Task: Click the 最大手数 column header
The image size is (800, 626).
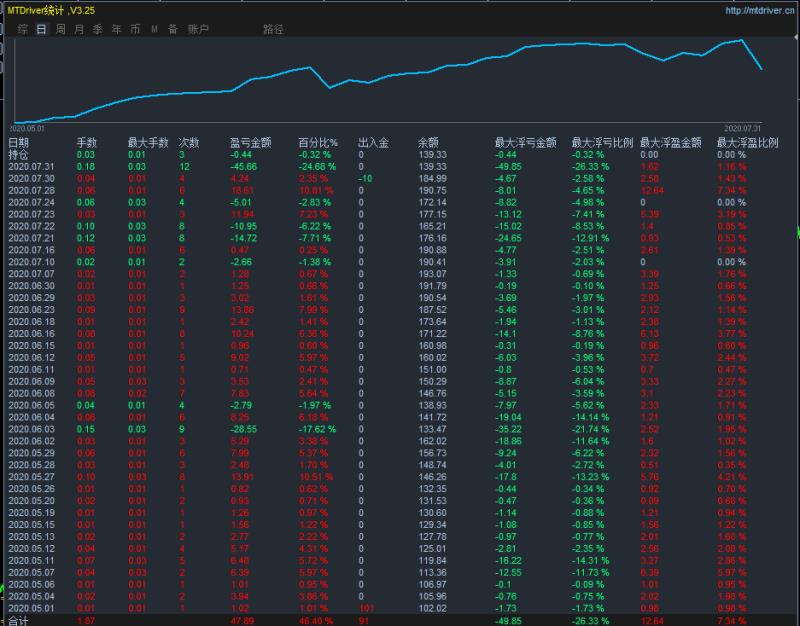Action: point(147,142)
